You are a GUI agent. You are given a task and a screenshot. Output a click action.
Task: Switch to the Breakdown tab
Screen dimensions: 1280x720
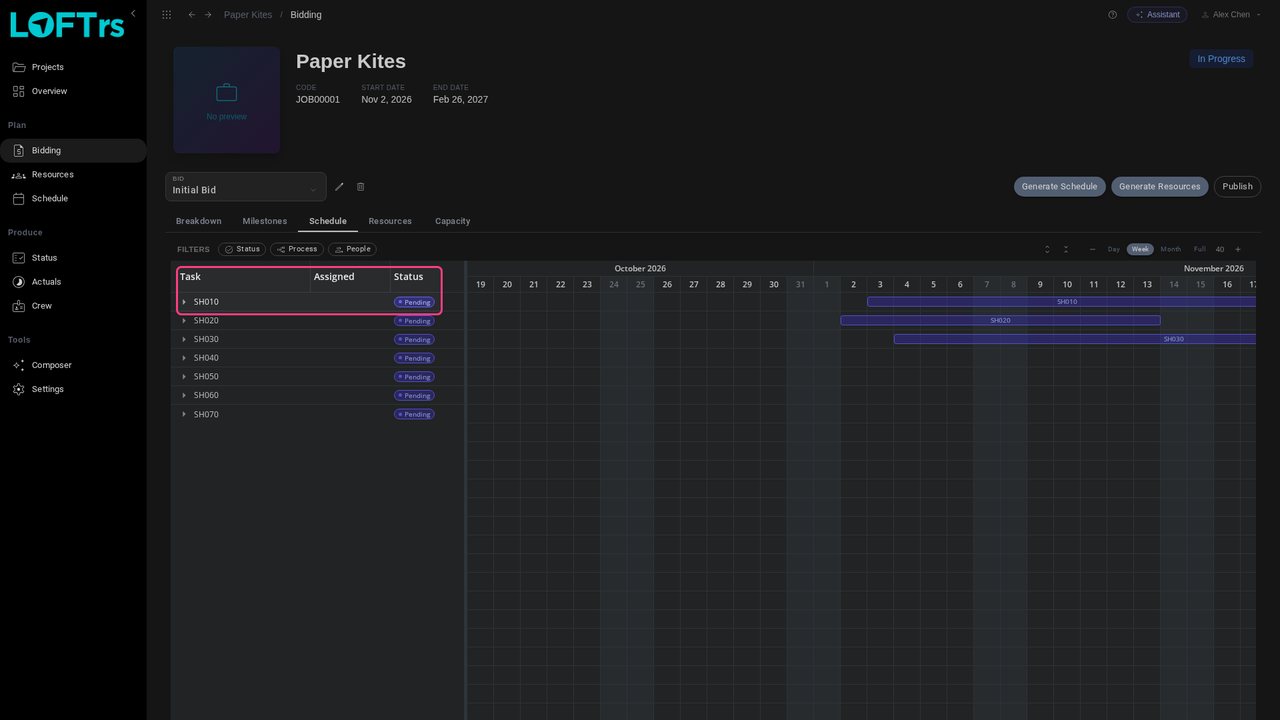click(199, 221)
